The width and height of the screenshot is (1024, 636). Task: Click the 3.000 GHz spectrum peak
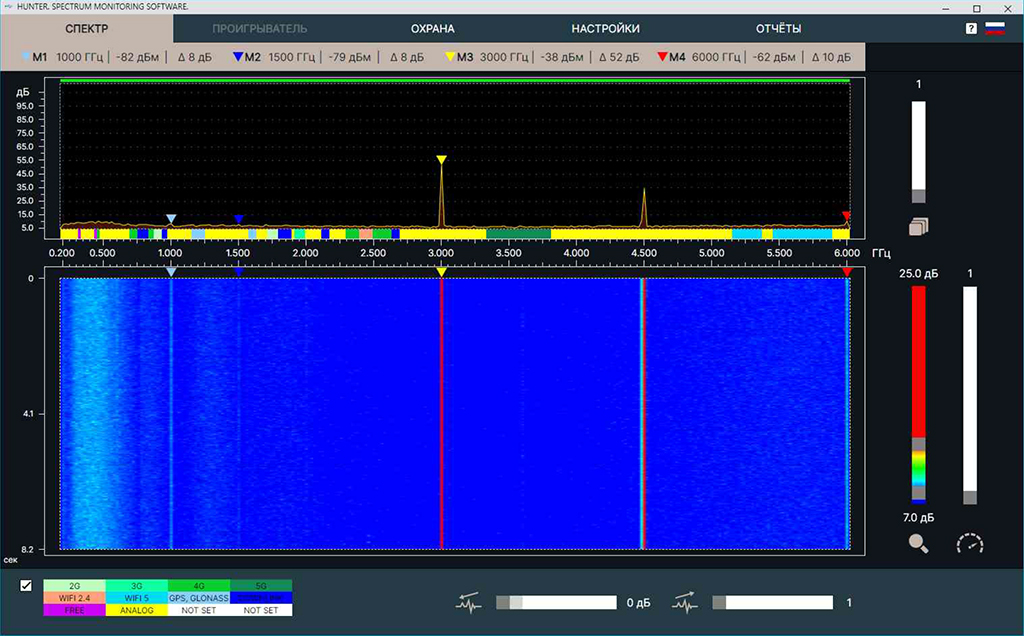[x=441, y=196]
